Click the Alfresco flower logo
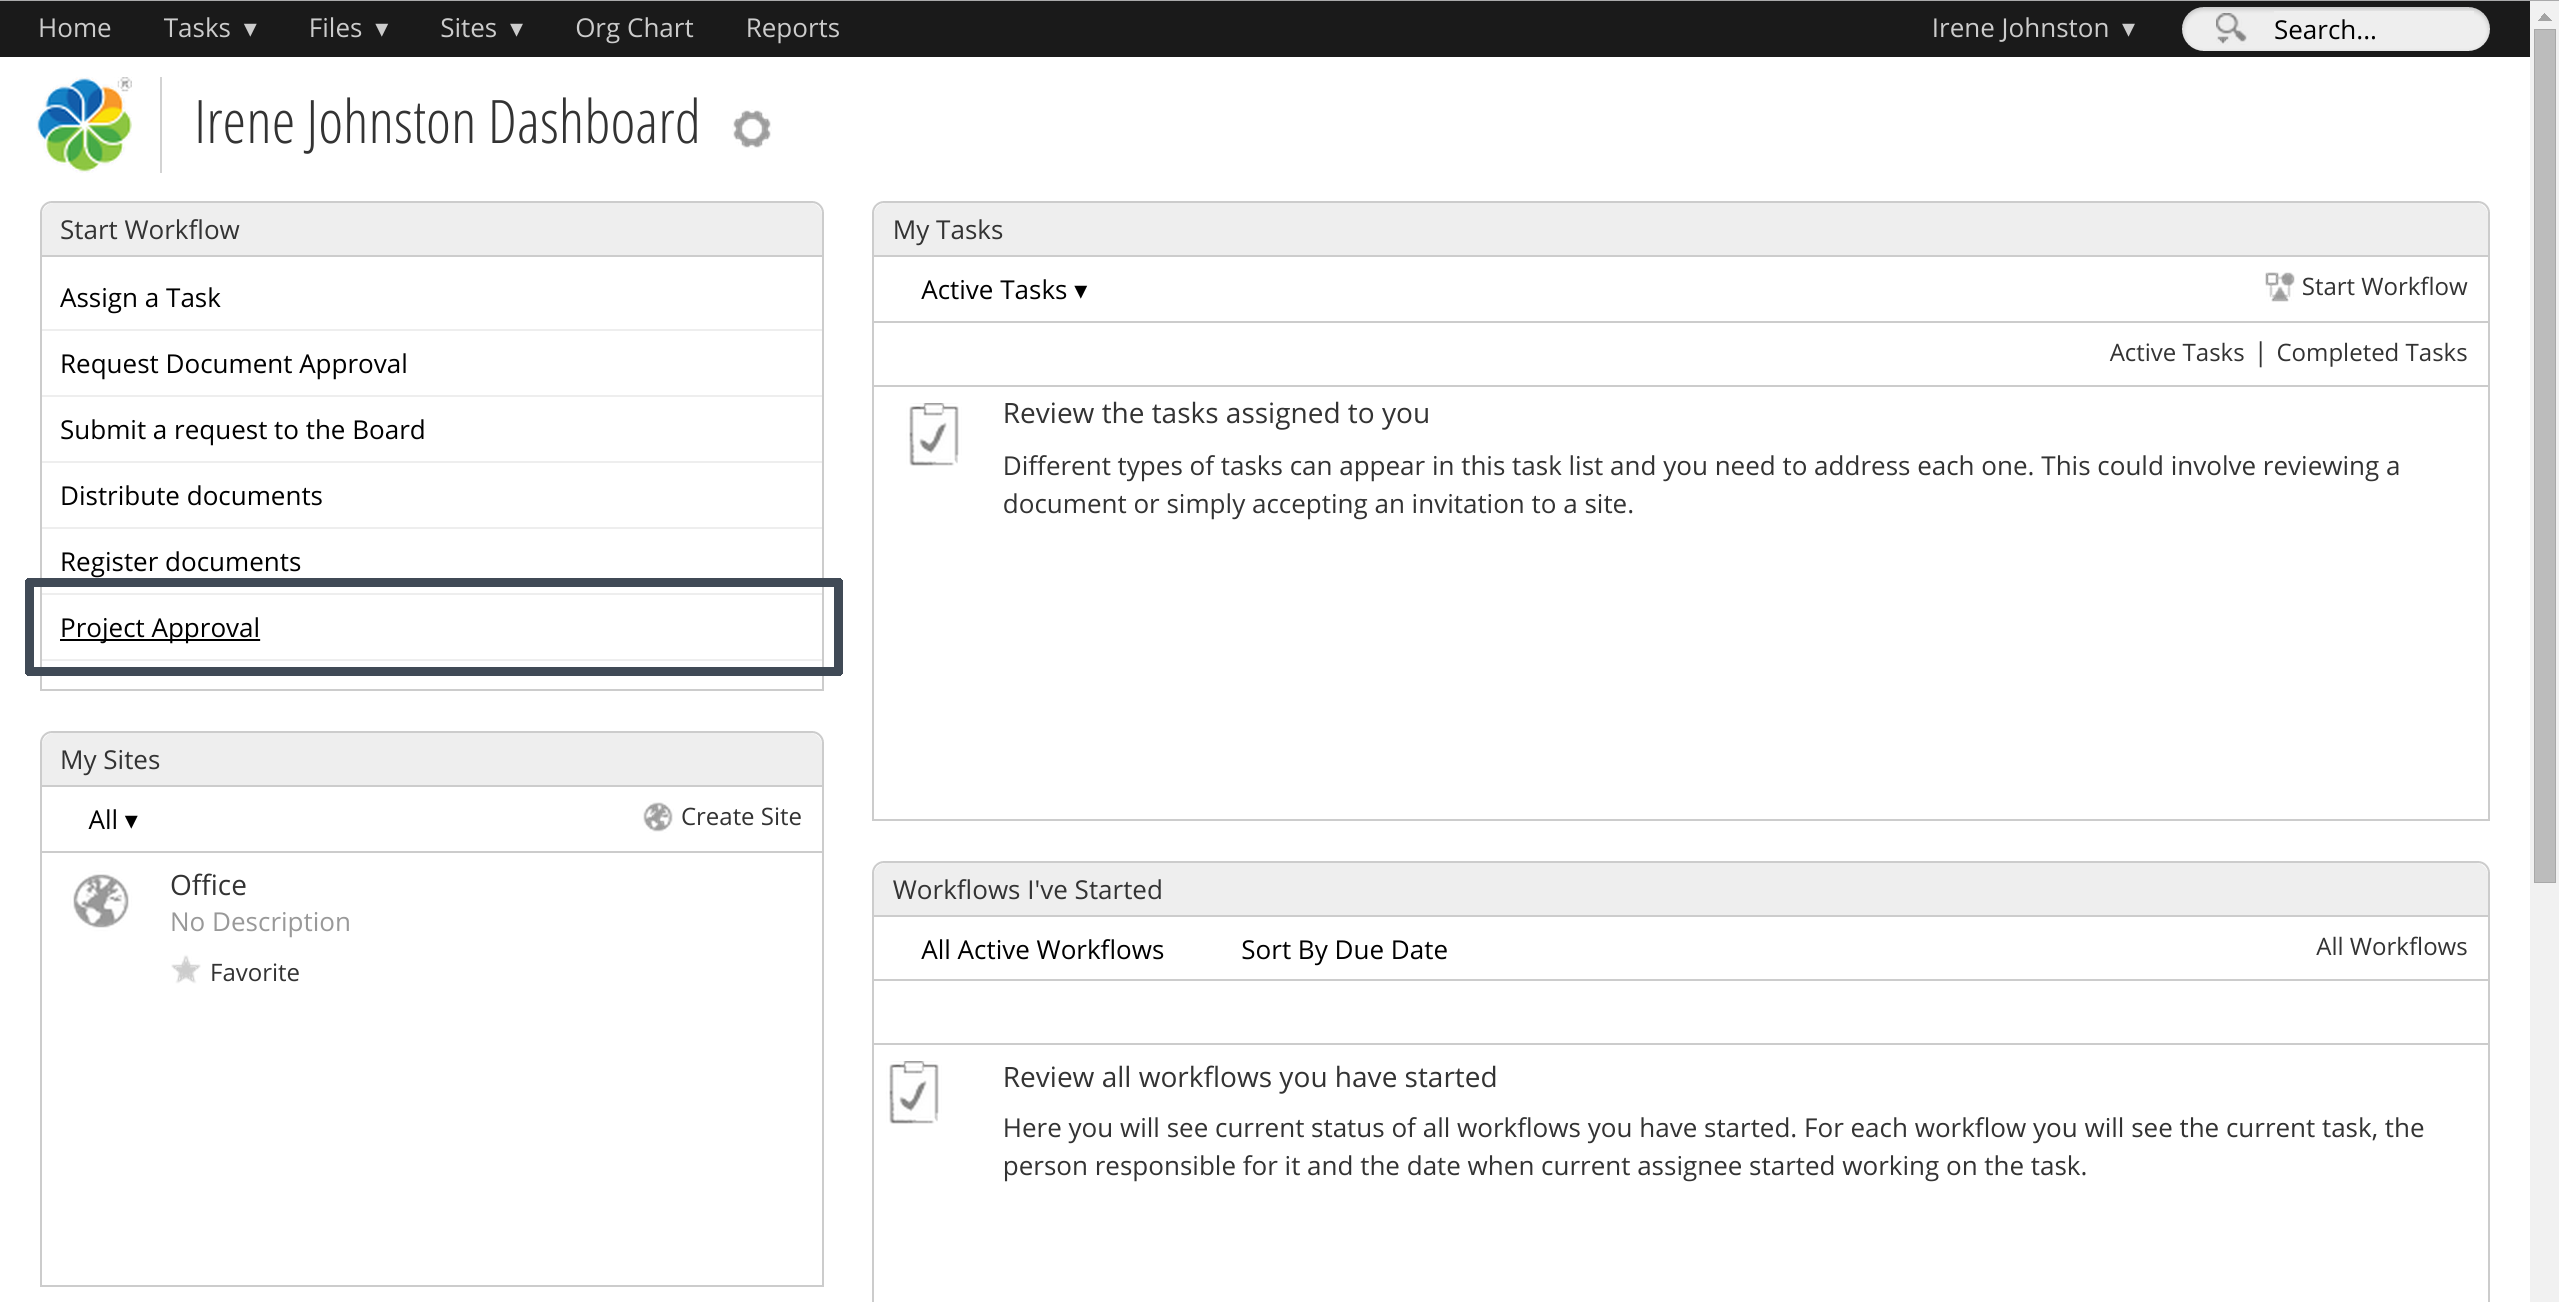Image resolution: width=2559 pixels, height=1302 pixels. [x=84, y=124]
